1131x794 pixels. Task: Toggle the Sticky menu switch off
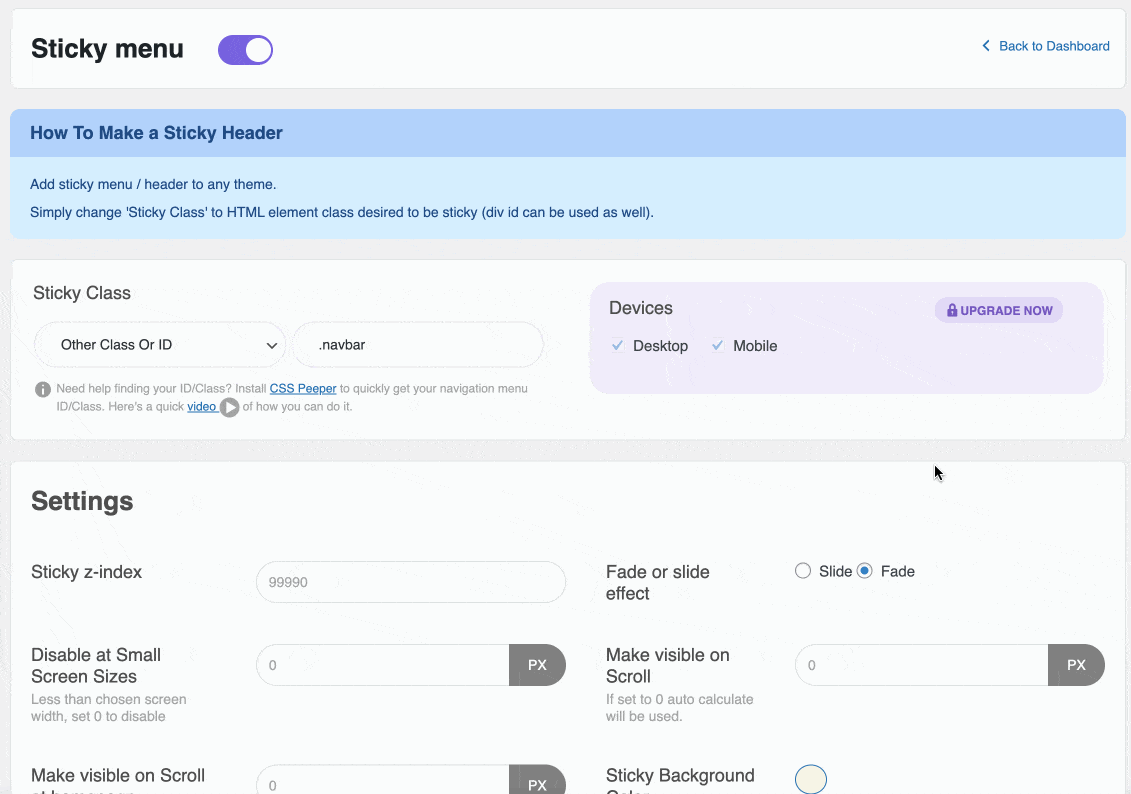[245, 50]
